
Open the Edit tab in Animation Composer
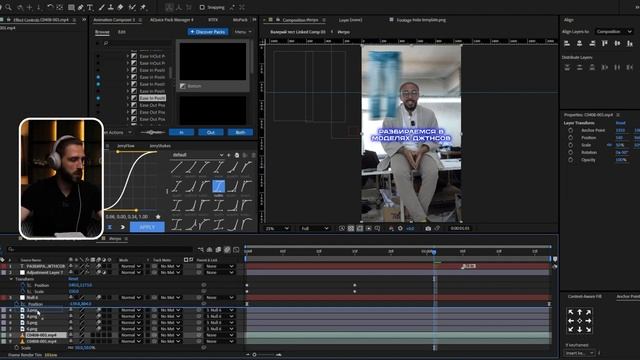click(x=122, y=32)
